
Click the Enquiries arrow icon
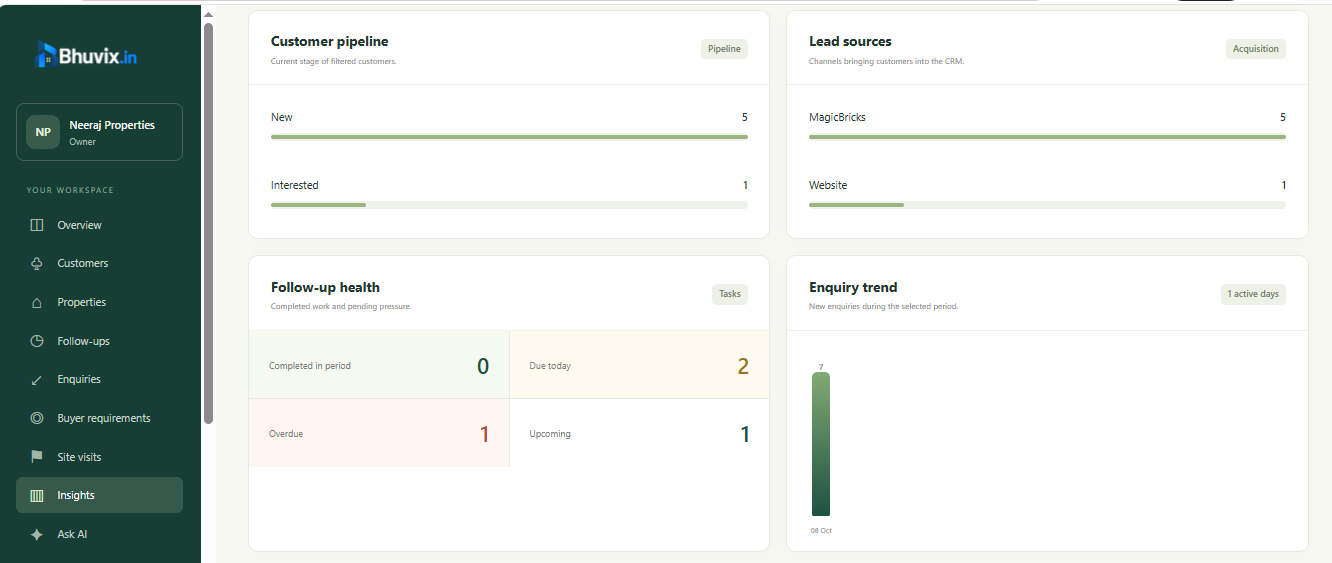click(x=37, y=380)
